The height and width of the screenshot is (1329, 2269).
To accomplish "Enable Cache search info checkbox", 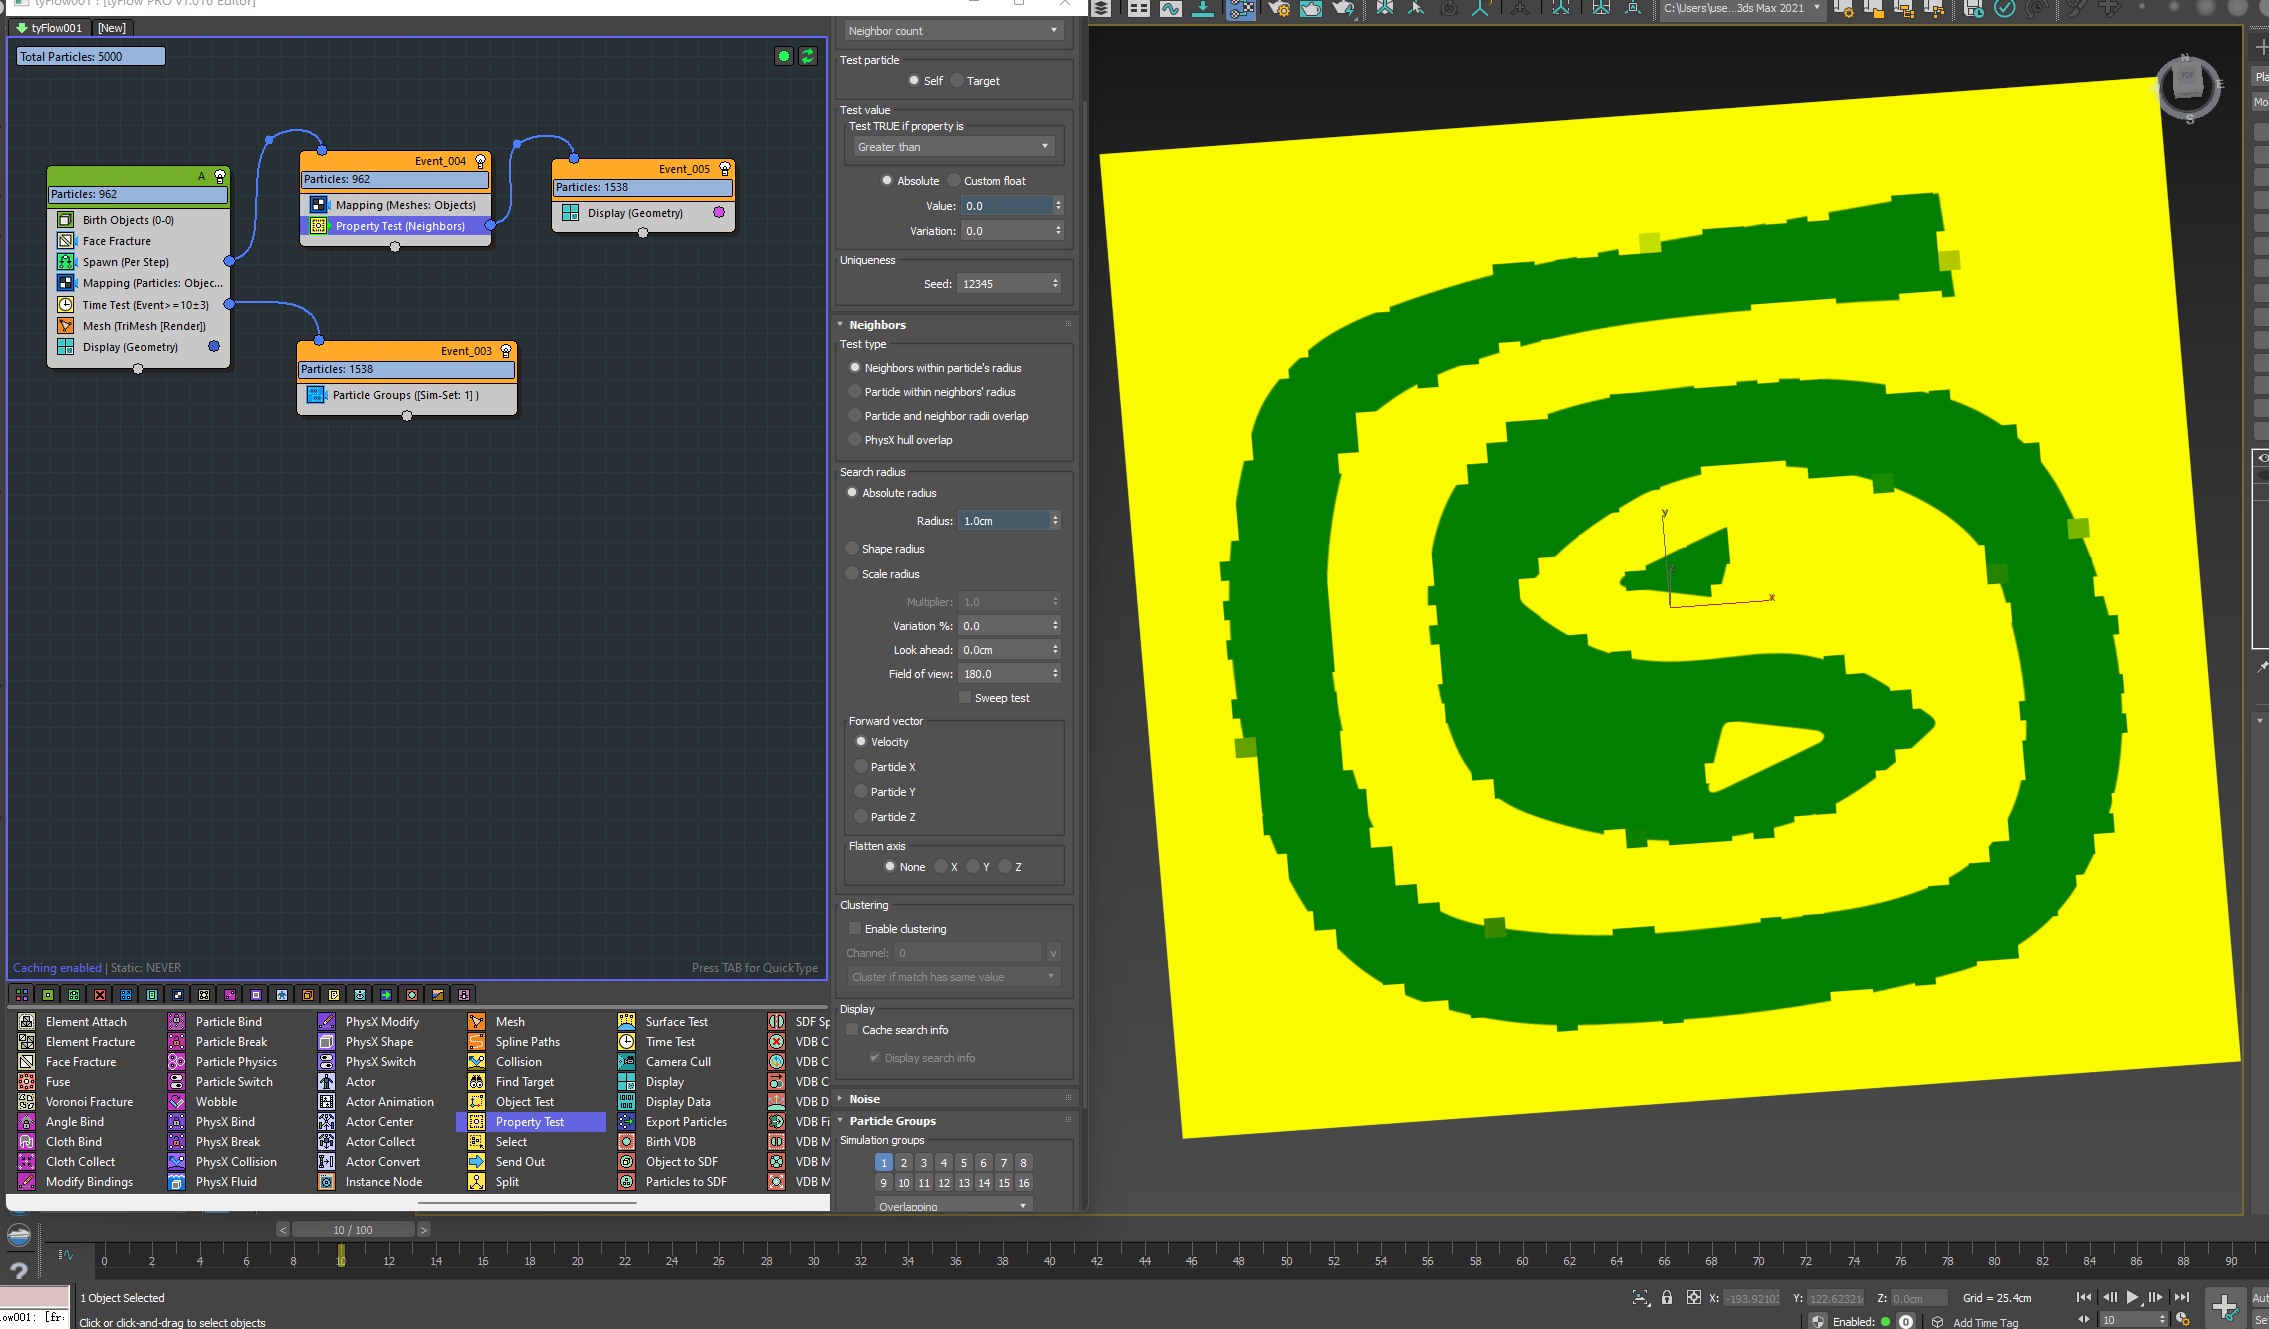I will click(x=852, y=1029).
